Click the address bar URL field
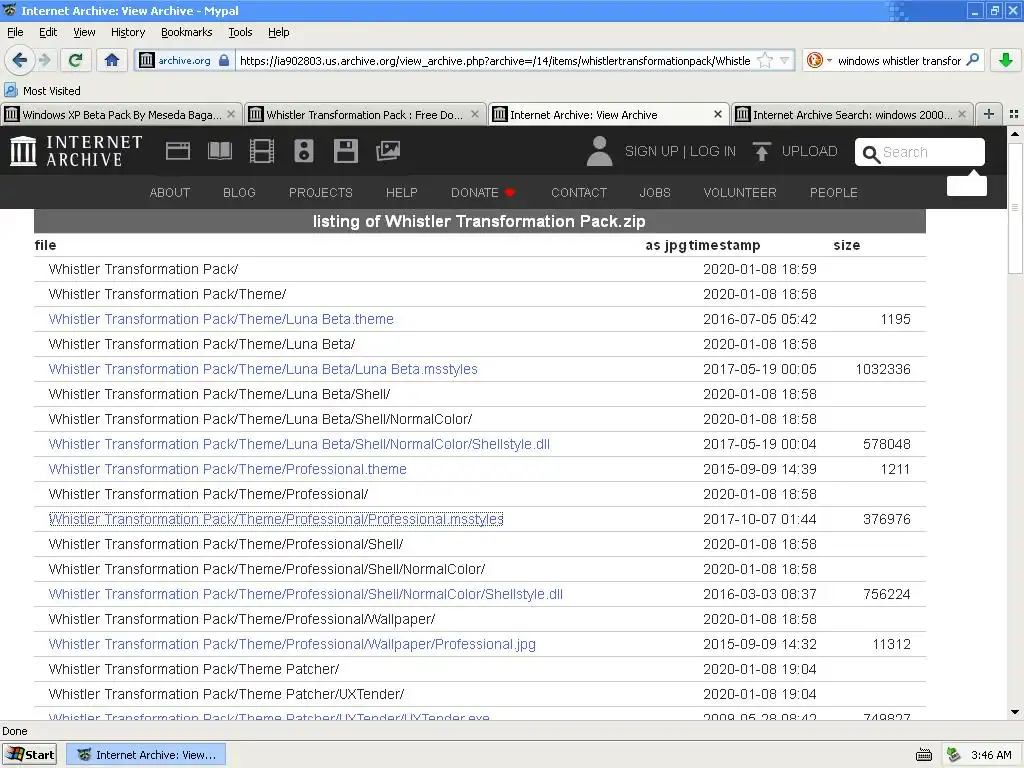The width and height of the screenshot is (1024, 768). [x=494, y=61]
